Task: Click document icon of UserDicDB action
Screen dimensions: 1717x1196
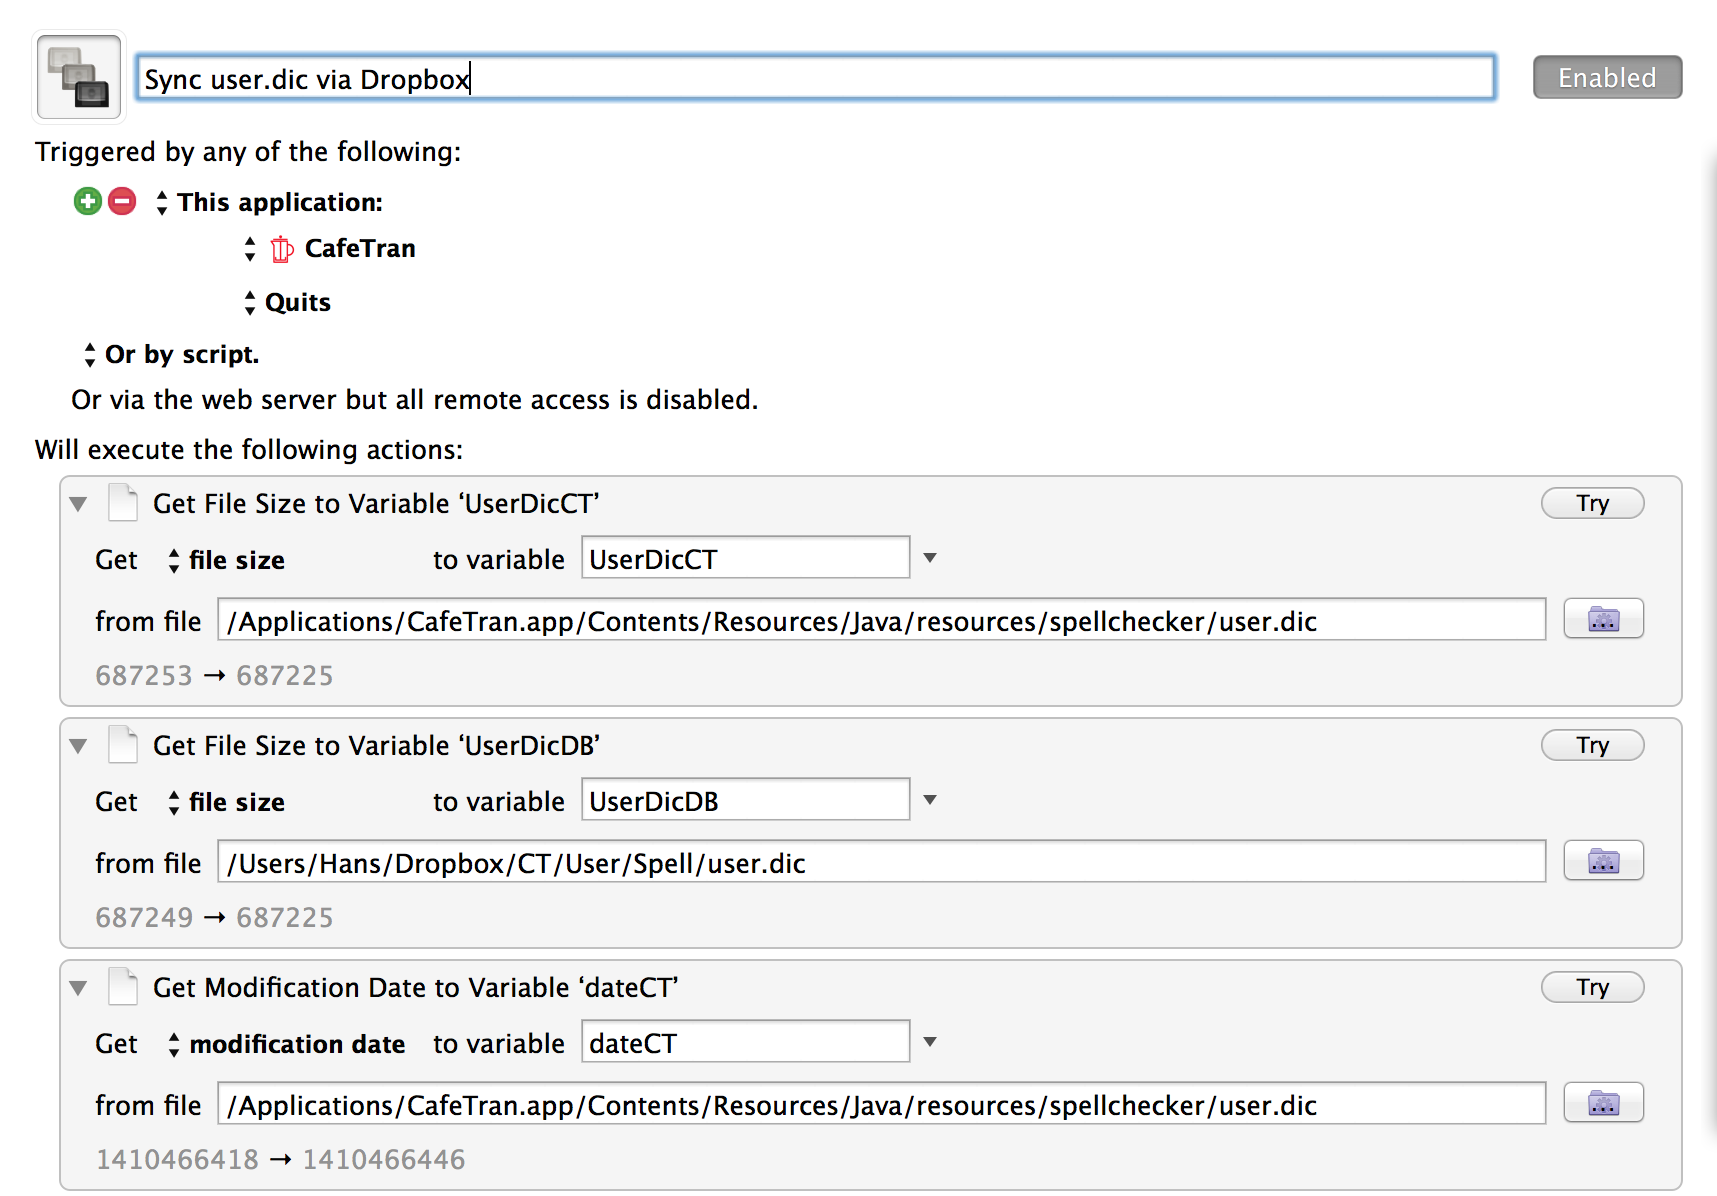Action: click(x=123, y=745)
